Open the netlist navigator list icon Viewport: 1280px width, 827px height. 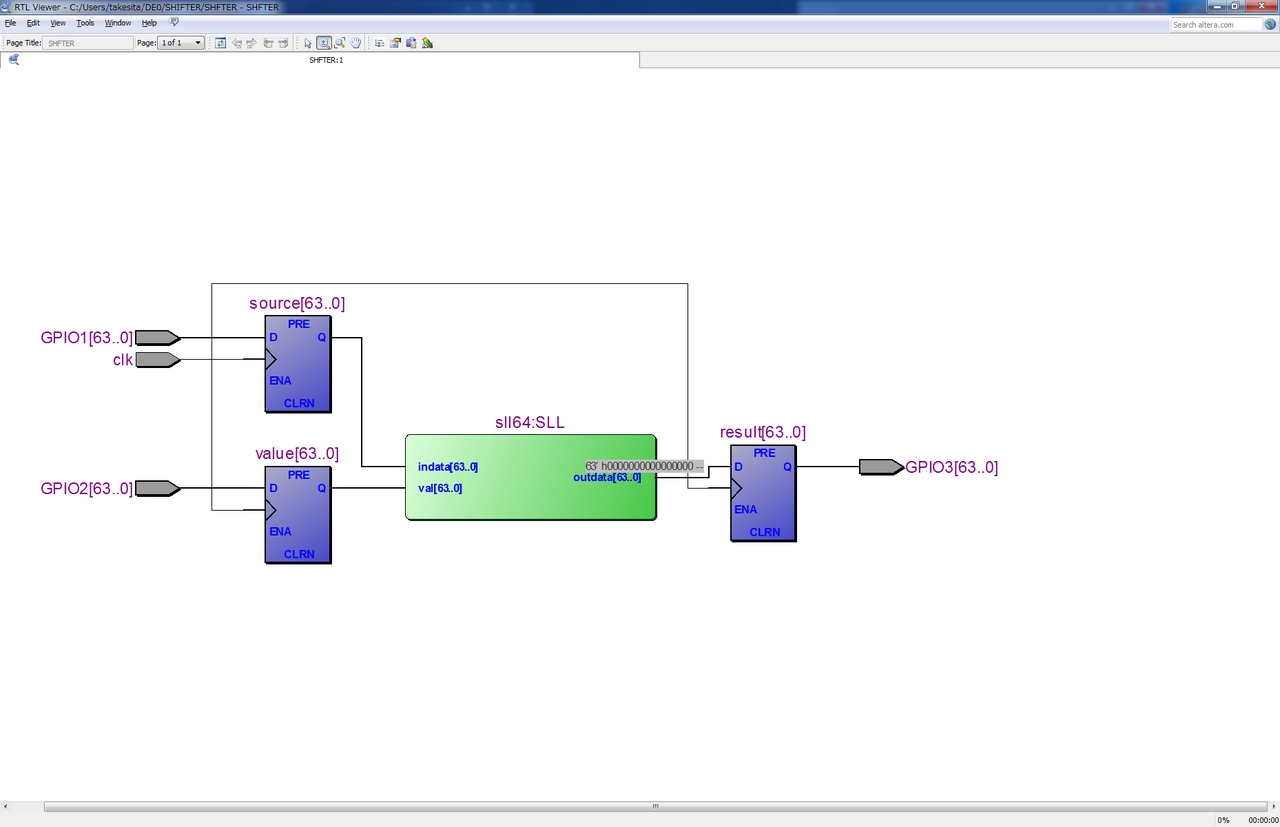click(x=379, y=43)
